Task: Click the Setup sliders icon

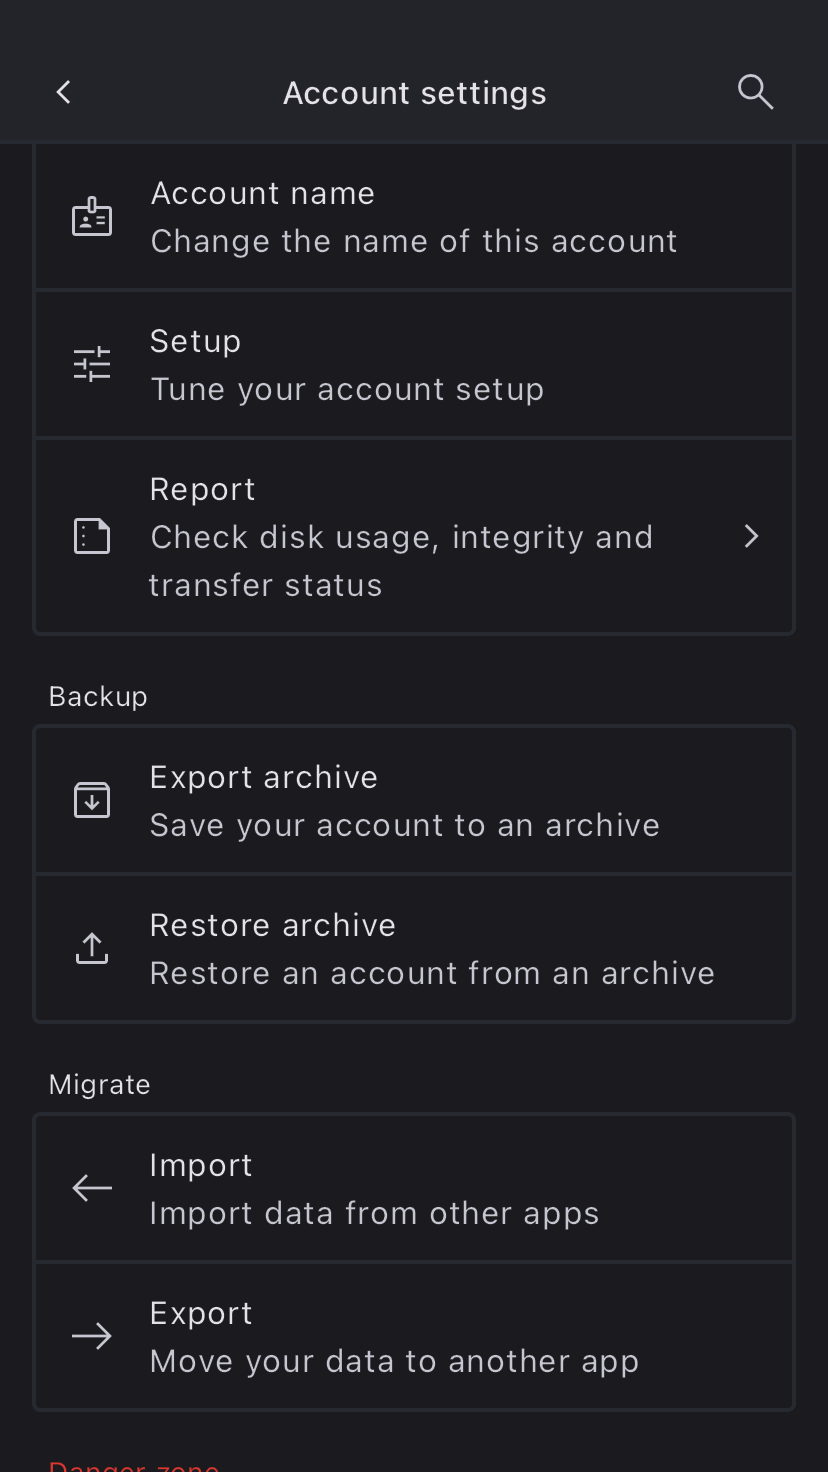Action: pyautogui.click(x=92, y=364)
